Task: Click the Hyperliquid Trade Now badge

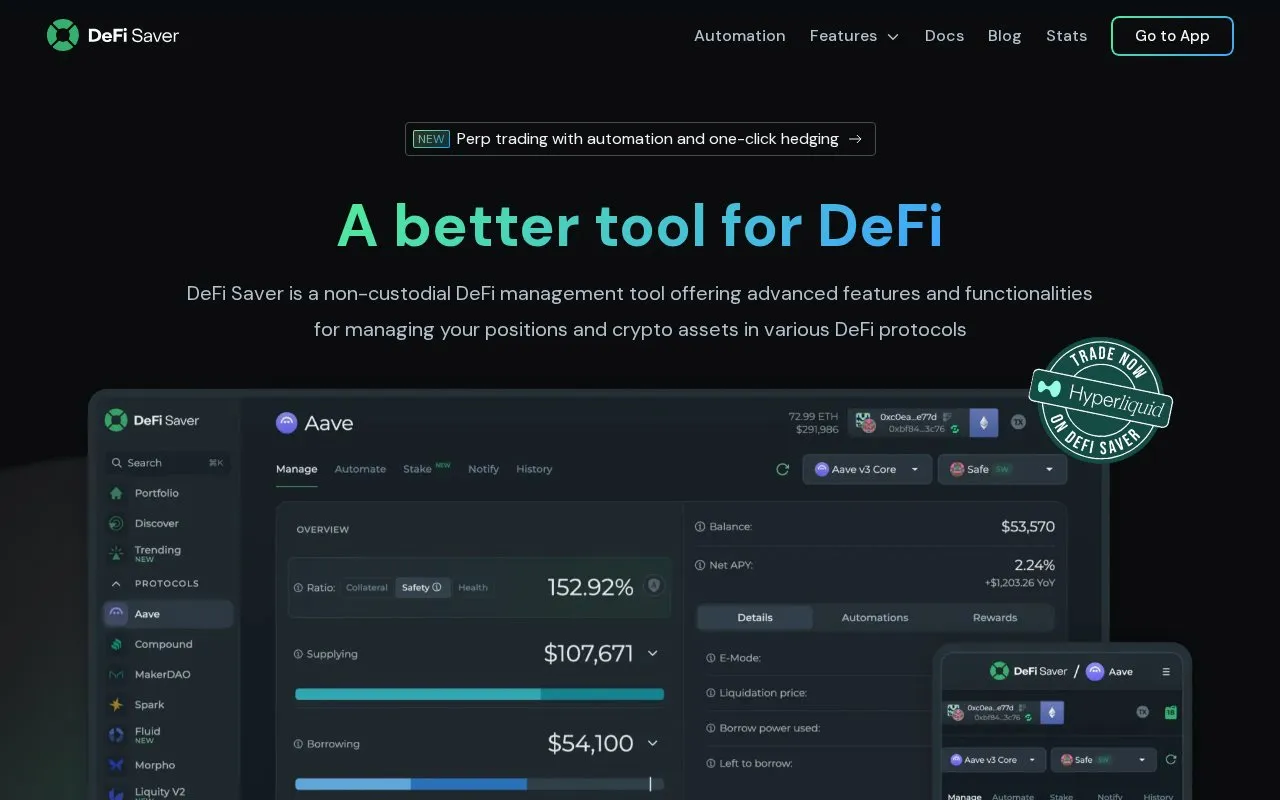Action: 1101,400
